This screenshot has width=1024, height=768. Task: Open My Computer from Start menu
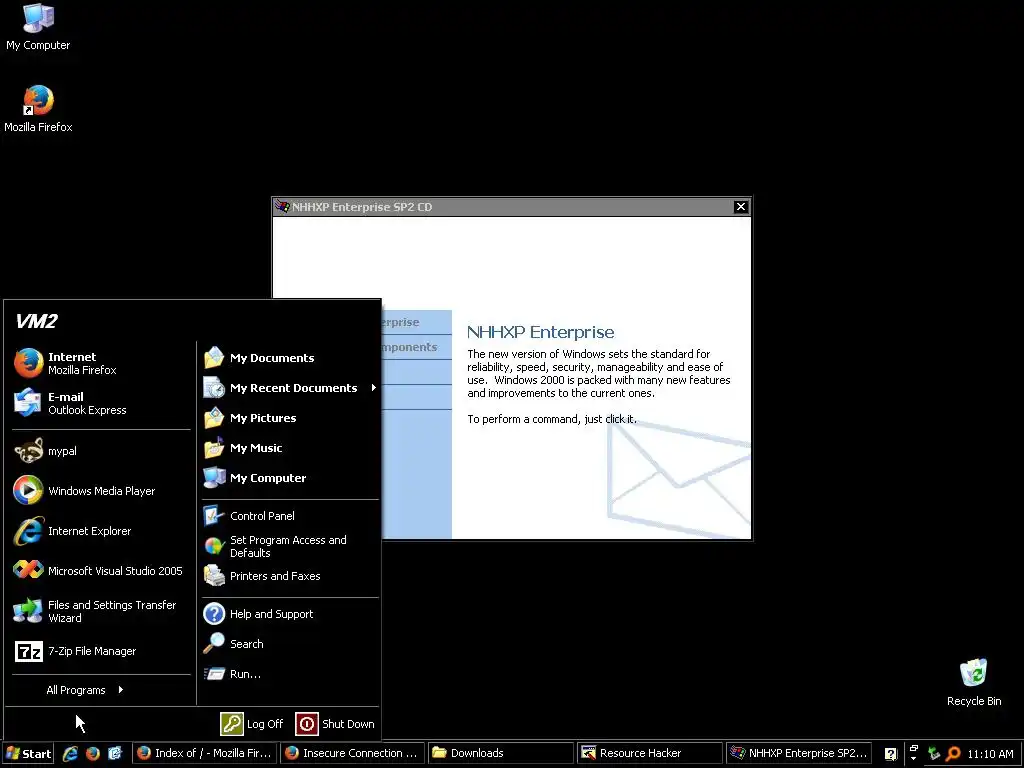(290, 478)
